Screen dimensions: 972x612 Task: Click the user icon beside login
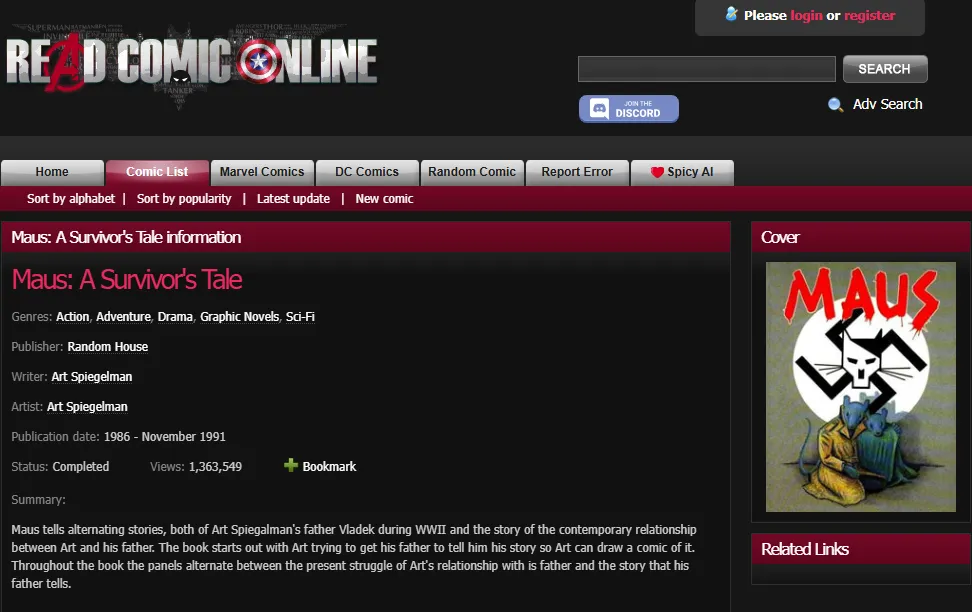[x=731, y=14]
